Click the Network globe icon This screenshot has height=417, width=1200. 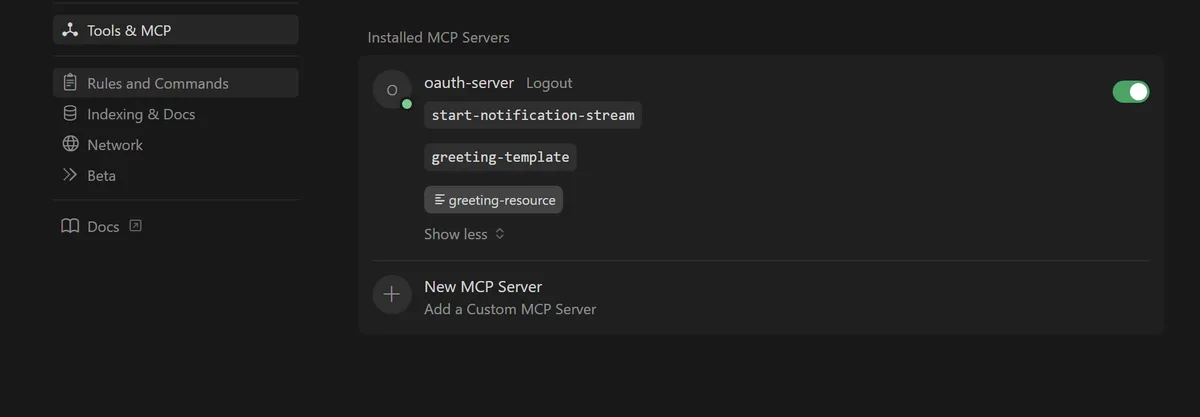tap(70, 144)
